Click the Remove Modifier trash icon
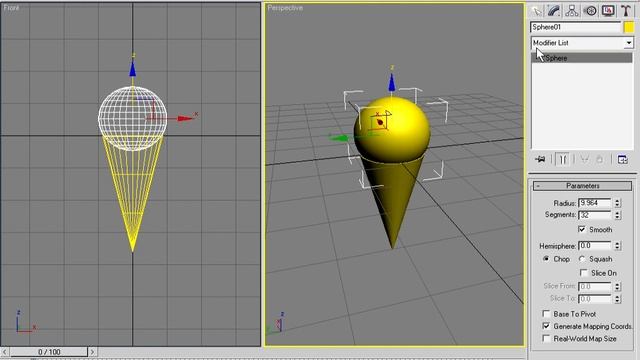 (x=599, y=159)
